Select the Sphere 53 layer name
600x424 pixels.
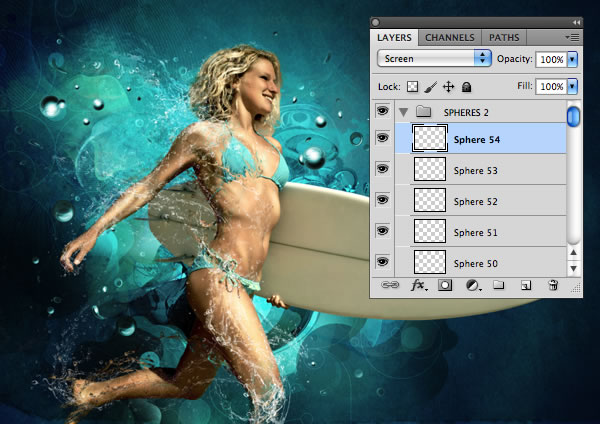click(476, 171)
